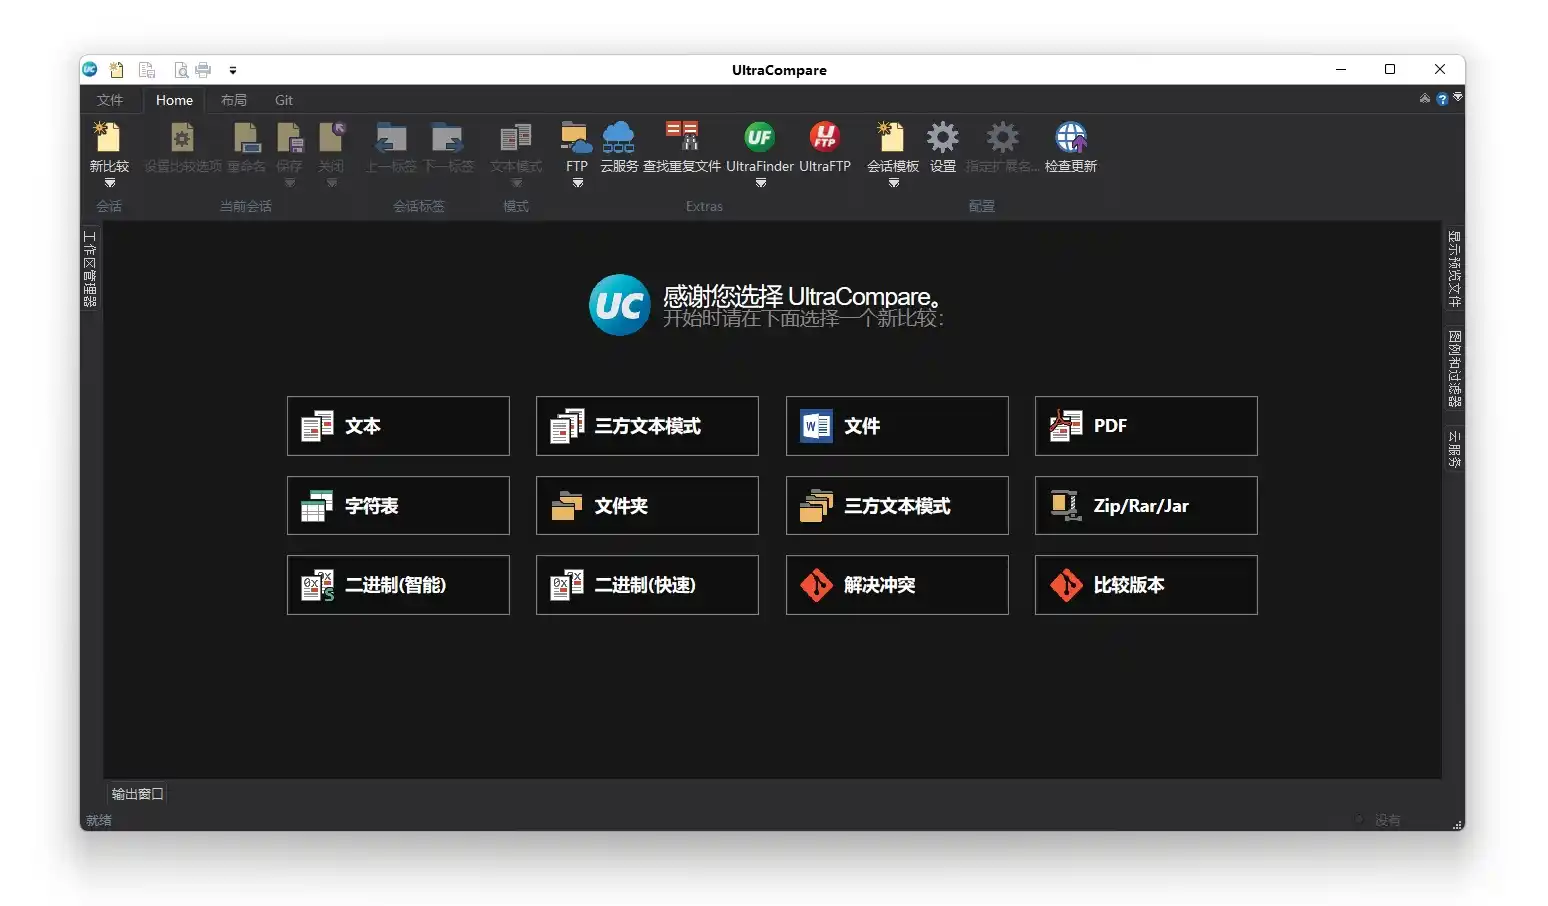Open 设置比较选项 compare options
This screenshot has width=1548, height=906.
182,147
